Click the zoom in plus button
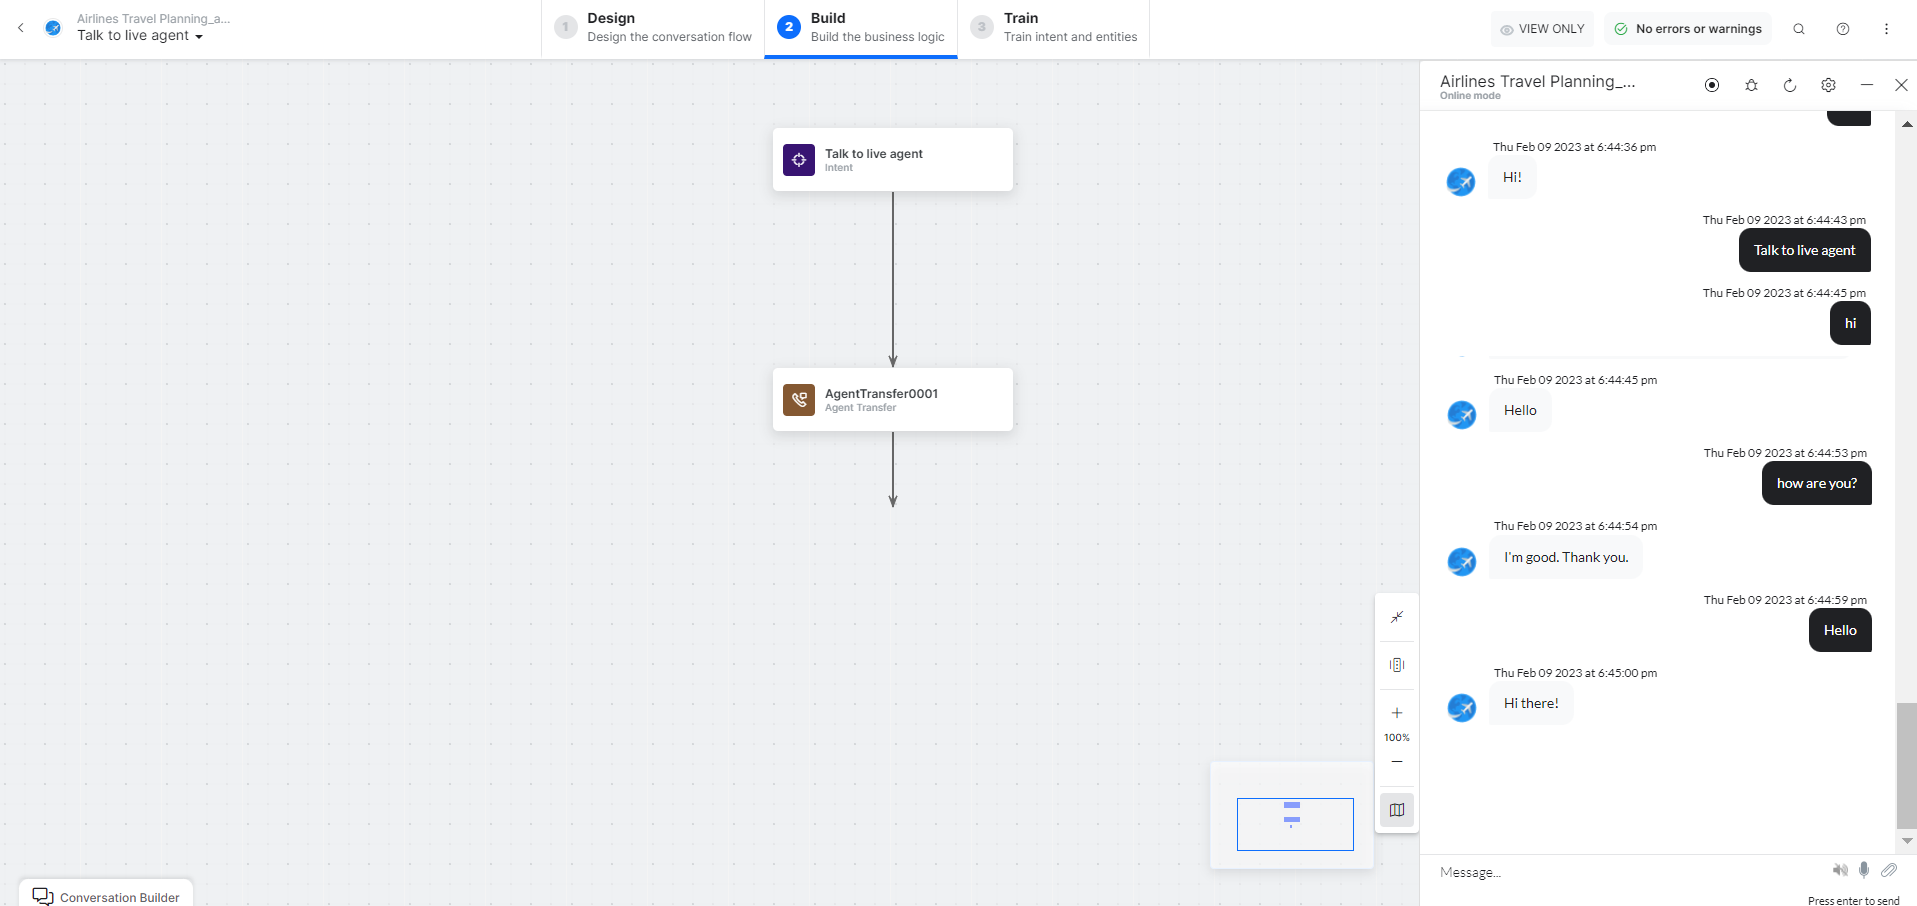Viewport: 1917px width, 906px height. point(1397,713)
